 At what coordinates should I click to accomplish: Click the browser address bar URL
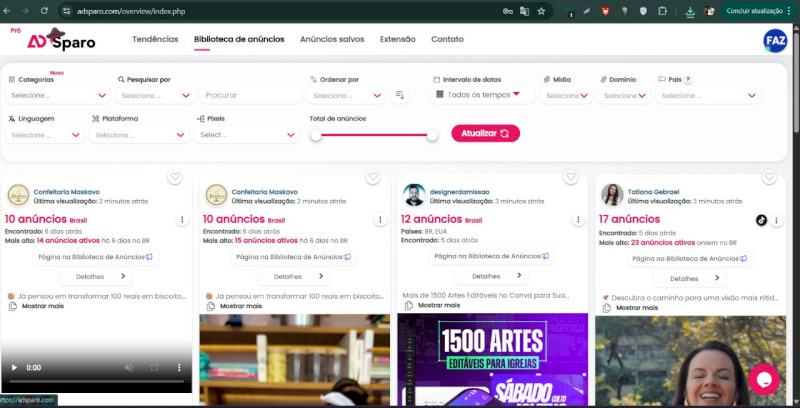click(x=131, y=11)
